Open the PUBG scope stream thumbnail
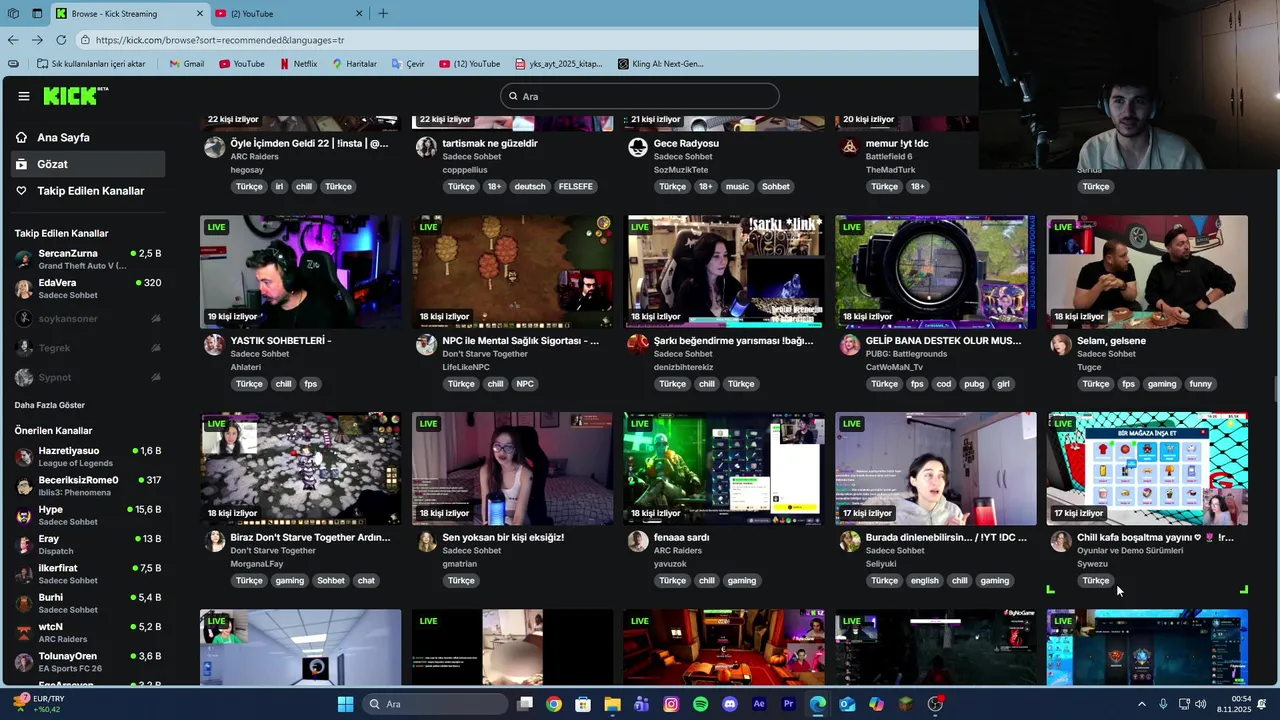The height and width of the screenshot is (720, 1280). click(x=936, y=272)
